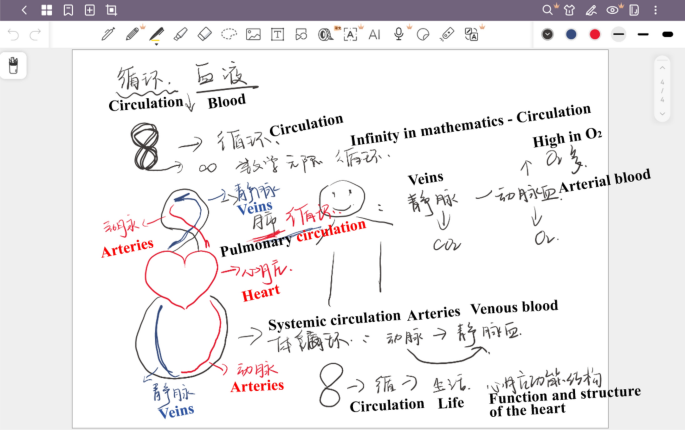Choose the red pen color

(595, 34)
